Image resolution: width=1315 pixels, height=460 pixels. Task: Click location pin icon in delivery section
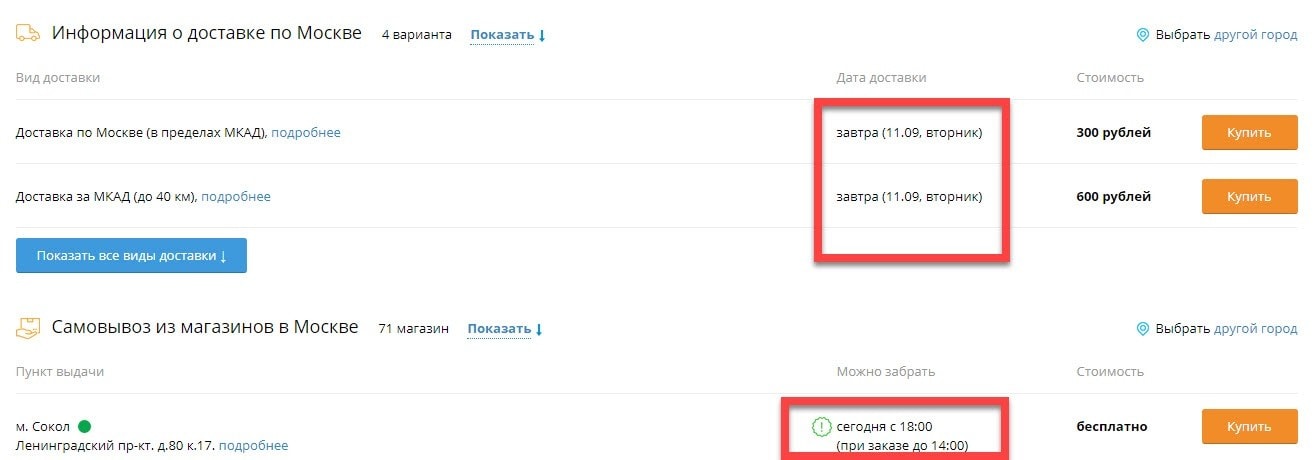coord(1143,35)
